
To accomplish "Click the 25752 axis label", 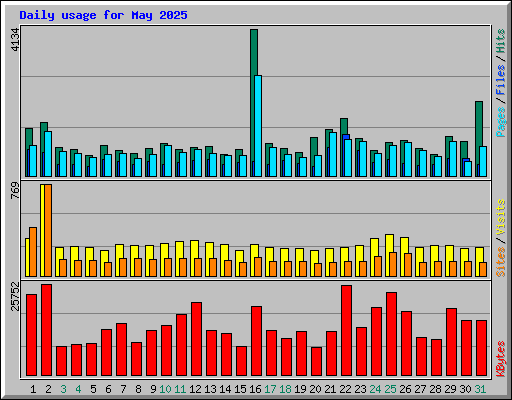I will (x=15, y=296).
